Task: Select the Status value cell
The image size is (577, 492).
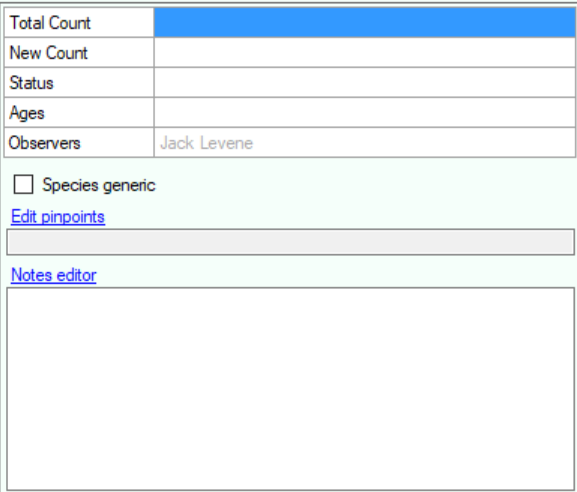Action: point(365,83)
